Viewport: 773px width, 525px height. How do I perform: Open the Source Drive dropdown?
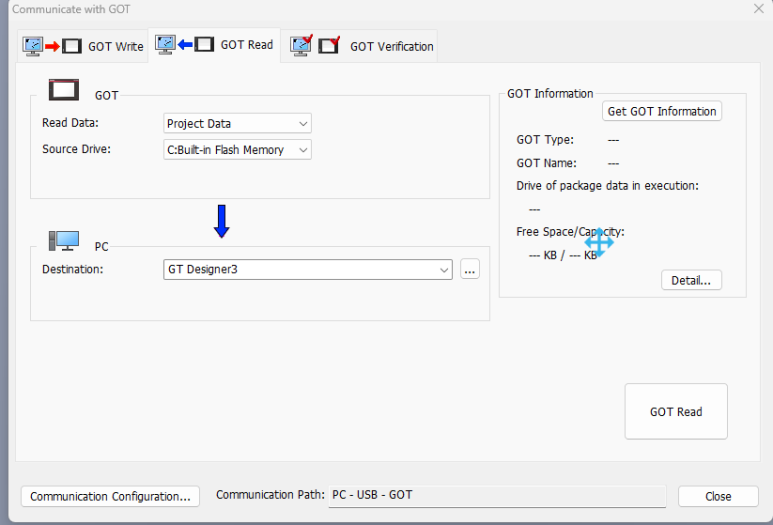[237, 150]
